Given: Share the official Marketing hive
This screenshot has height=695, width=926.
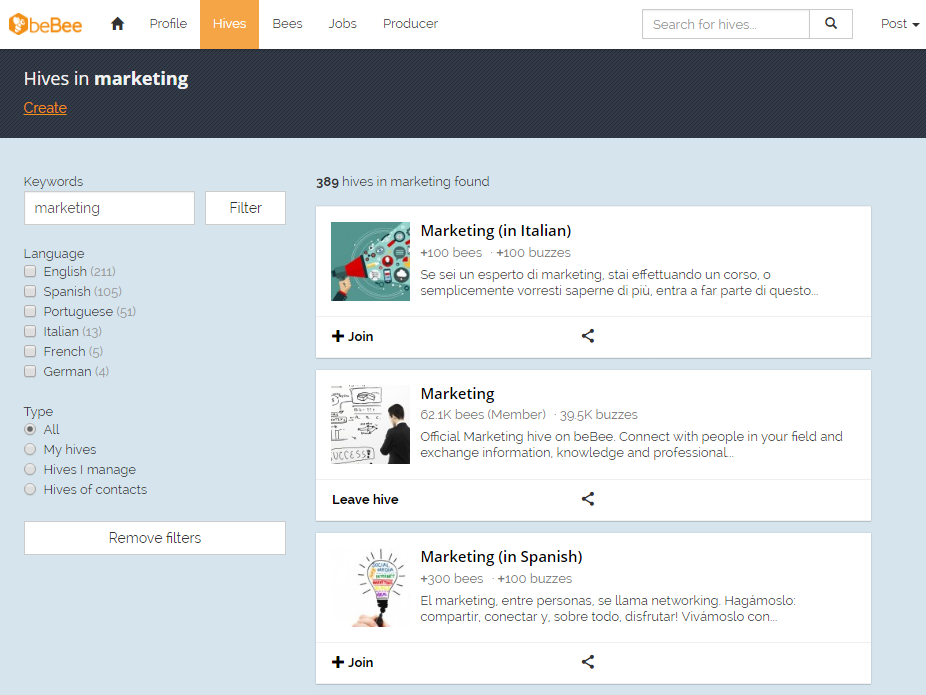Looking at the screenshot, I should (588, 499).
